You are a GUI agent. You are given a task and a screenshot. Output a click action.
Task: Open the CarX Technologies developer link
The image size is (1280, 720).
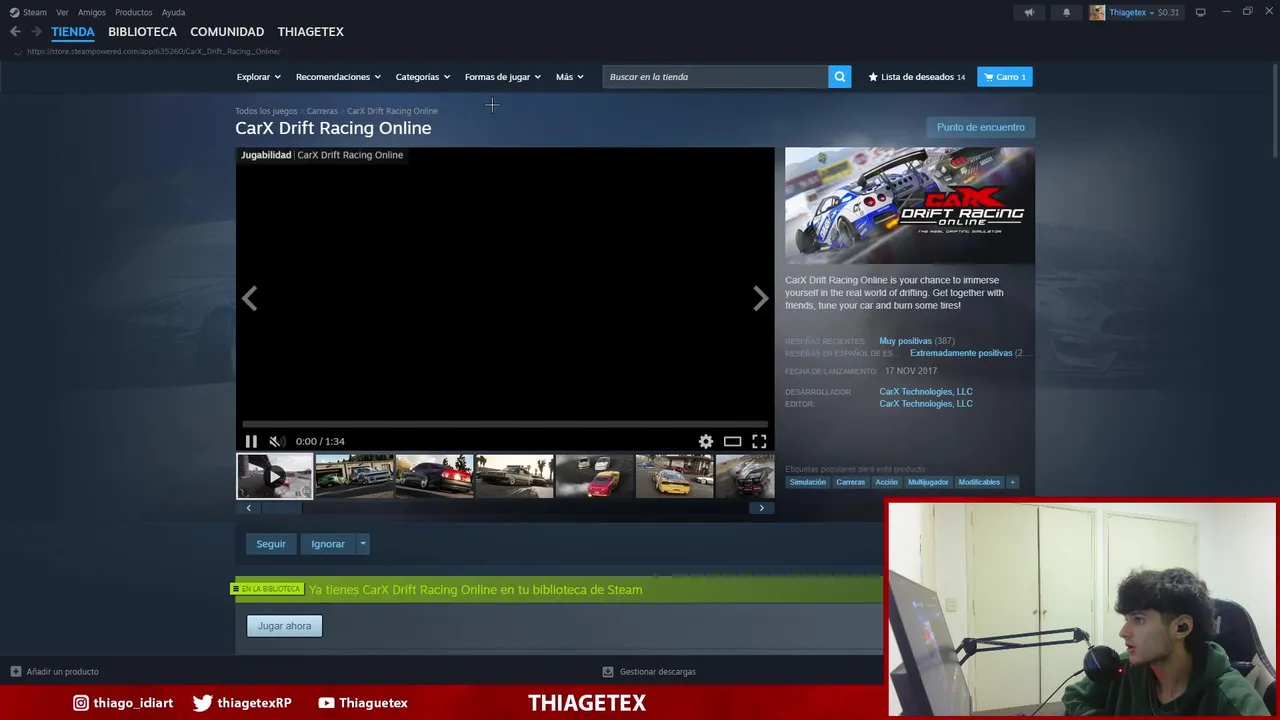[926, 392]
